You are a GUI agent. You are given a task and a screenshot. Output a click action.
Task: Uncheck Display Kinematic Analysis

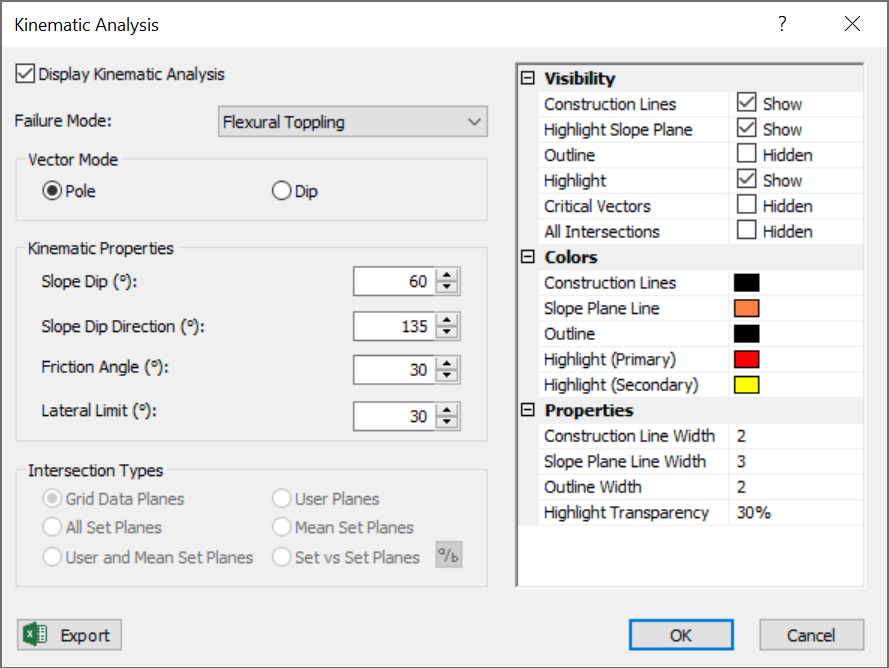coord(23,73)
